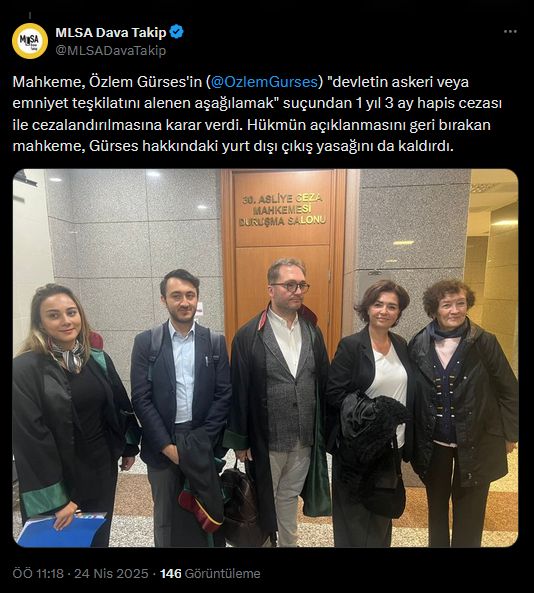Image resolution: width=534 pixels, height=593 pixels.
Task: Click the courtroom door sign in photo
Action: (282, 210)
